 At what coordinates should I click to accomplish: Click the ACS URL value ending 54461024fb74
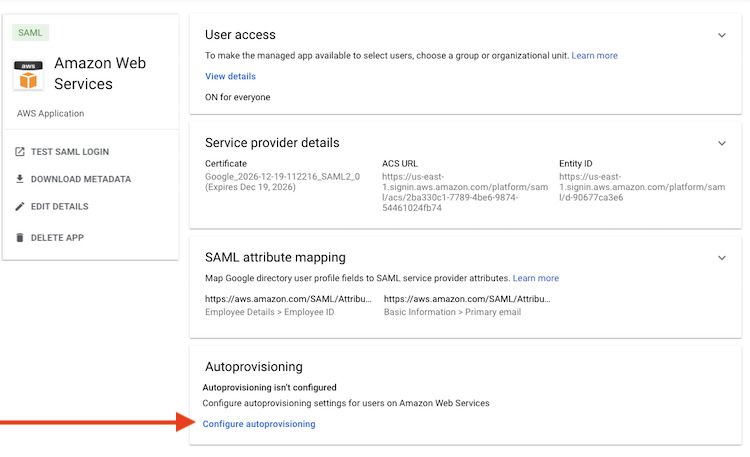point(465,192)
